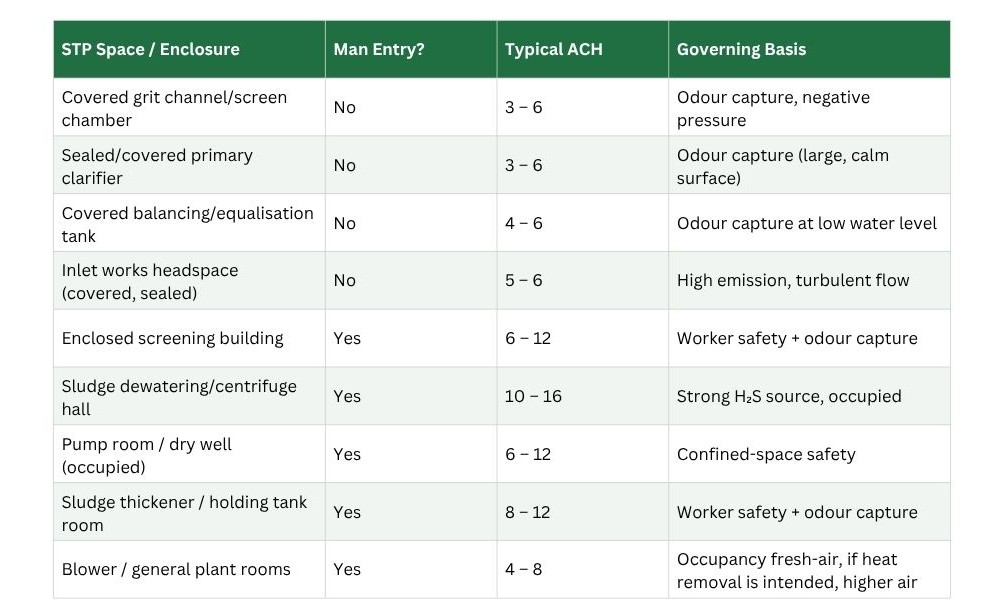1008x615 pixels.
Task: Select 'Sludge dewatering/centrifuge hall' cell
Action: pos(189,397)
